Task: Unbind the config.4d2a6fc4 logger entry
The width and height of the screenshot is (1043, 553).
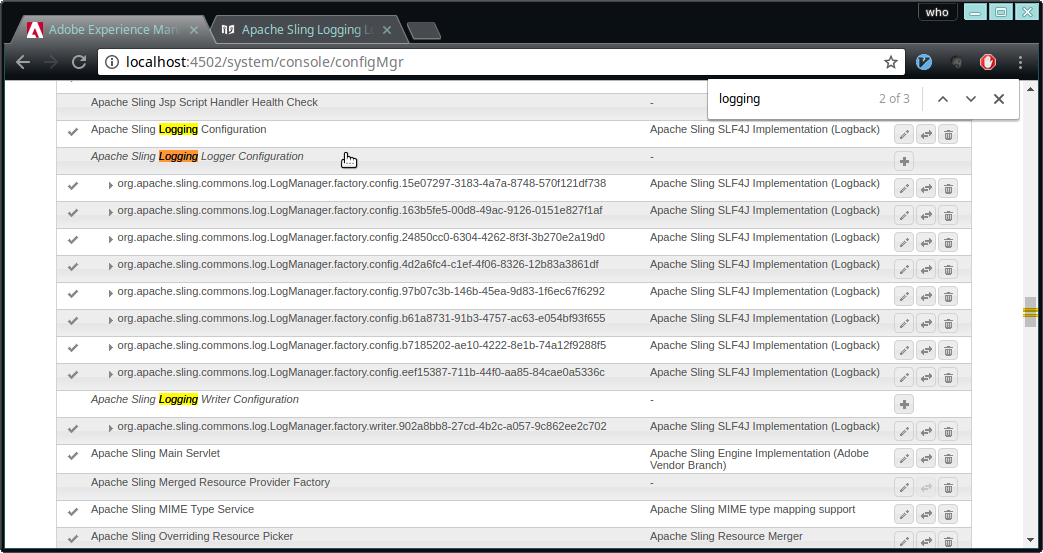Action: point(926,270)
